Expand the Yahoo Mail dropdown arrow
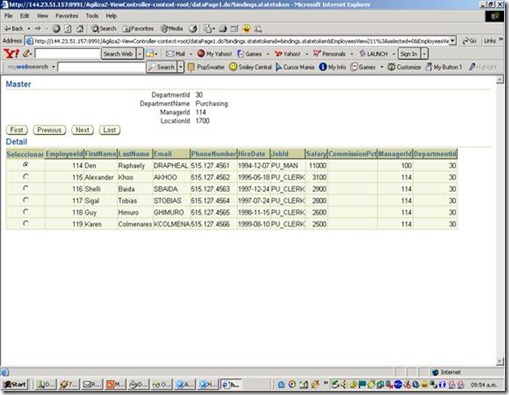Viewport: 509px width, 395px height. point(191,54)
